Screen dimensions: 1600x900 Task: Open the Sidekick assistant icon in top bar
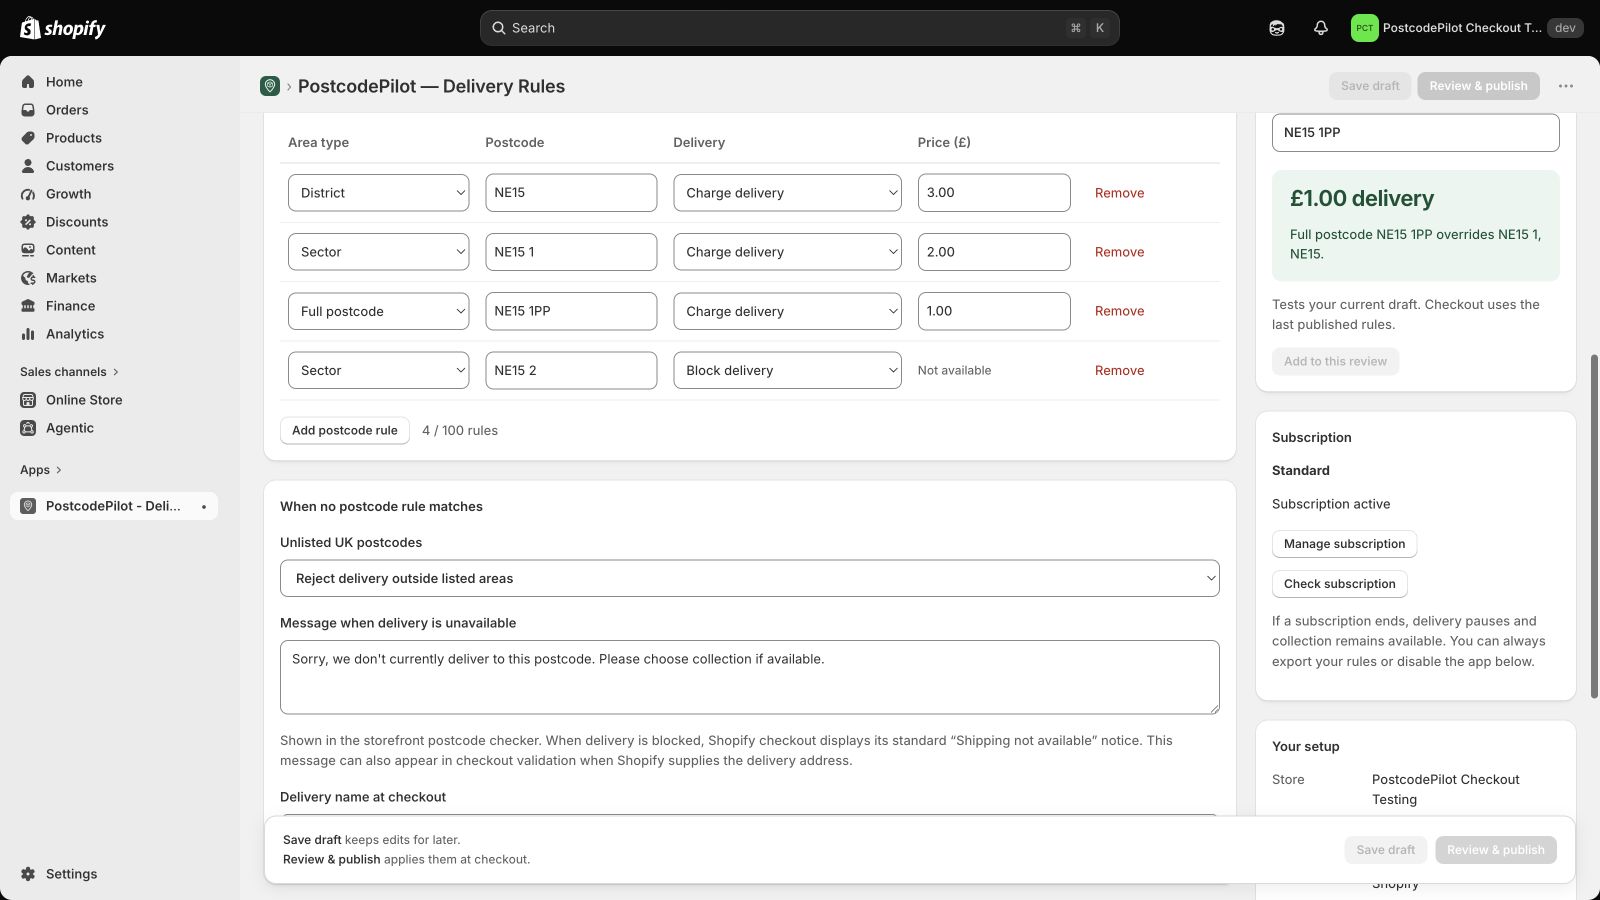tap(1277, 28)
